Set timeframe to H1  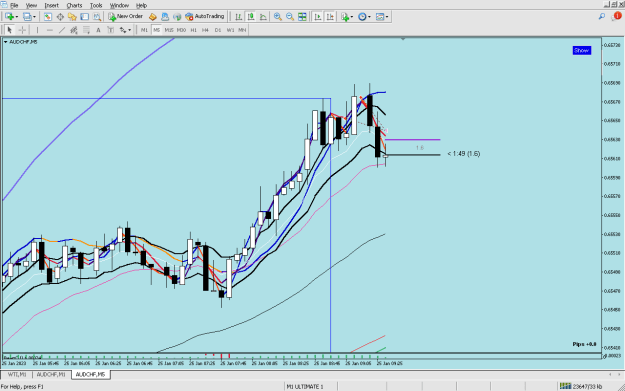click(x=194, y=30)
